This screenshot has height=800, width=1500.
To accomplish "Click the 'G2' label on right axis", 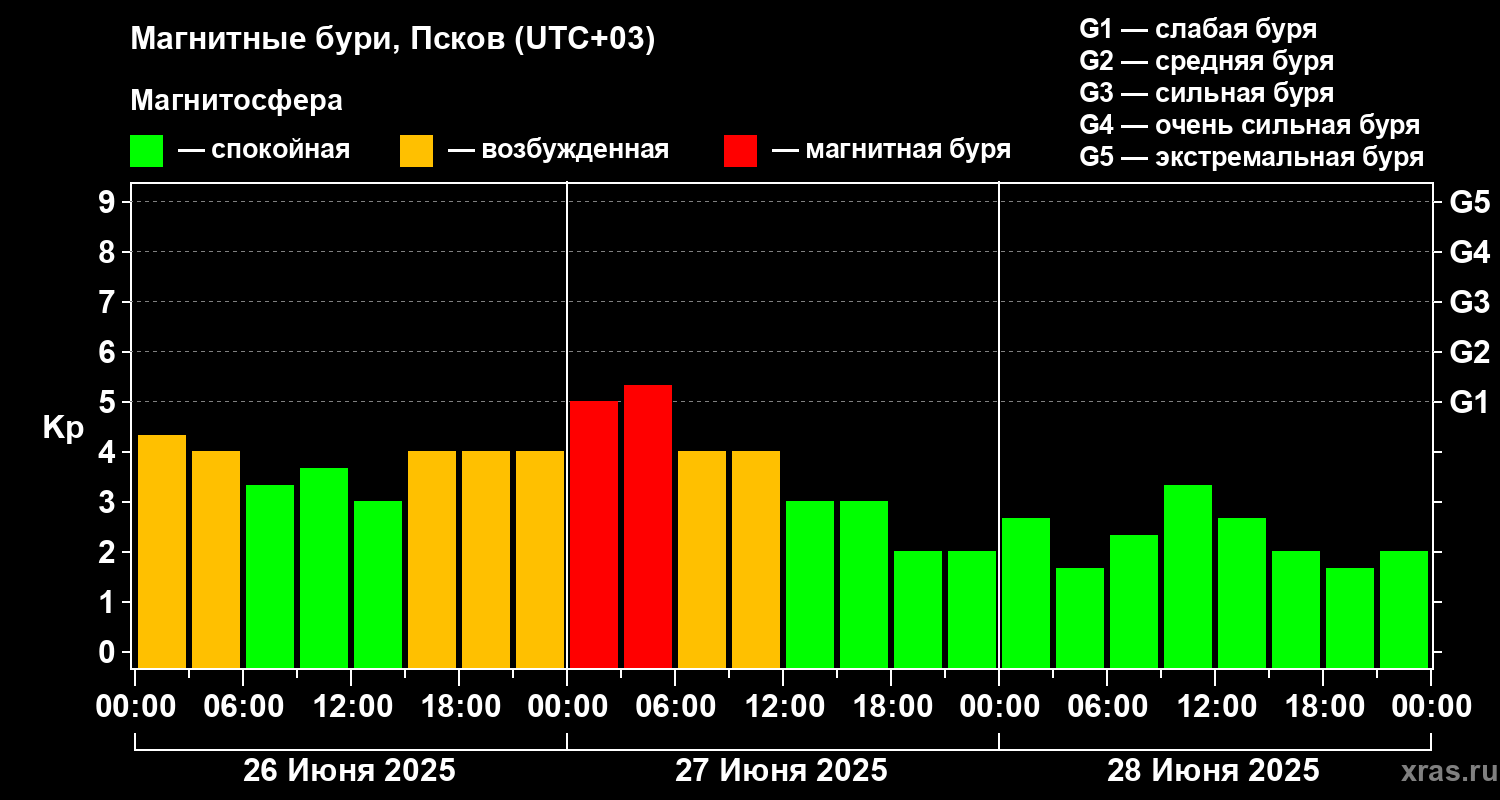I will (1469, 352).
